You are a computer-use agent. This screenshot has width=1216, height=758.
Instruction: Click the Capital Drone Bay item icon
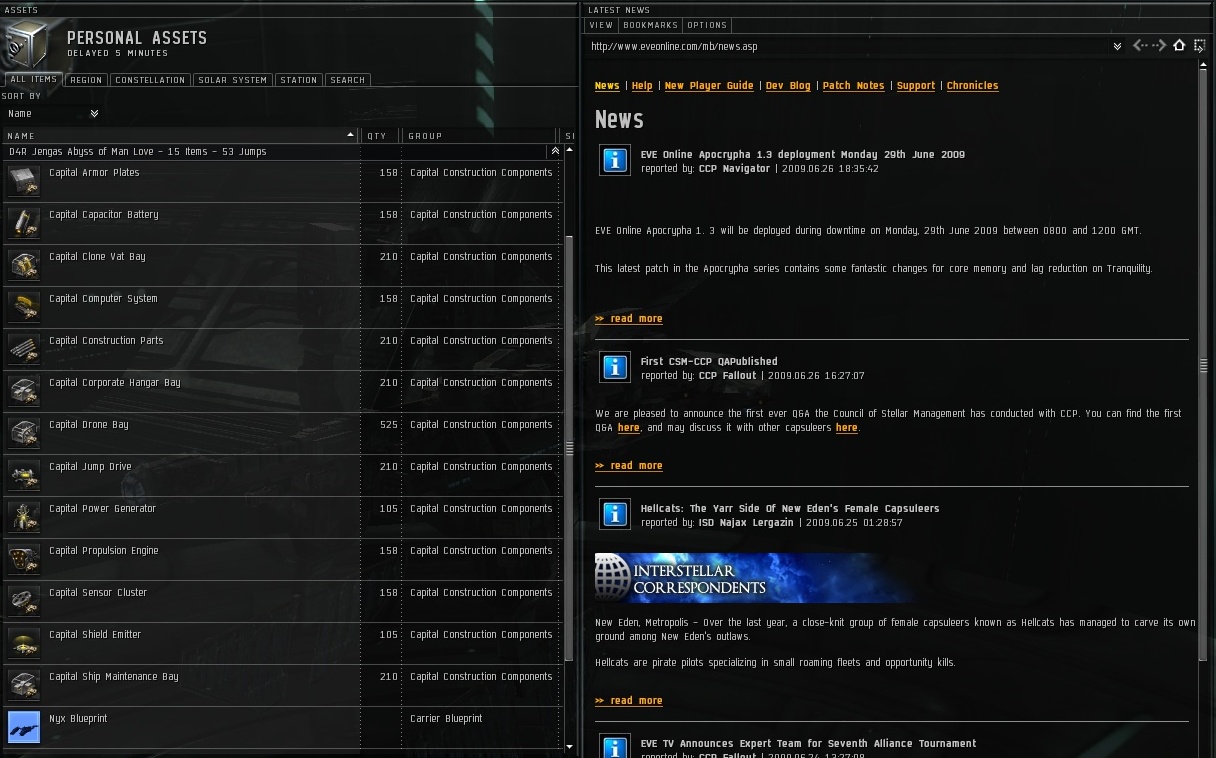point(24,433)
